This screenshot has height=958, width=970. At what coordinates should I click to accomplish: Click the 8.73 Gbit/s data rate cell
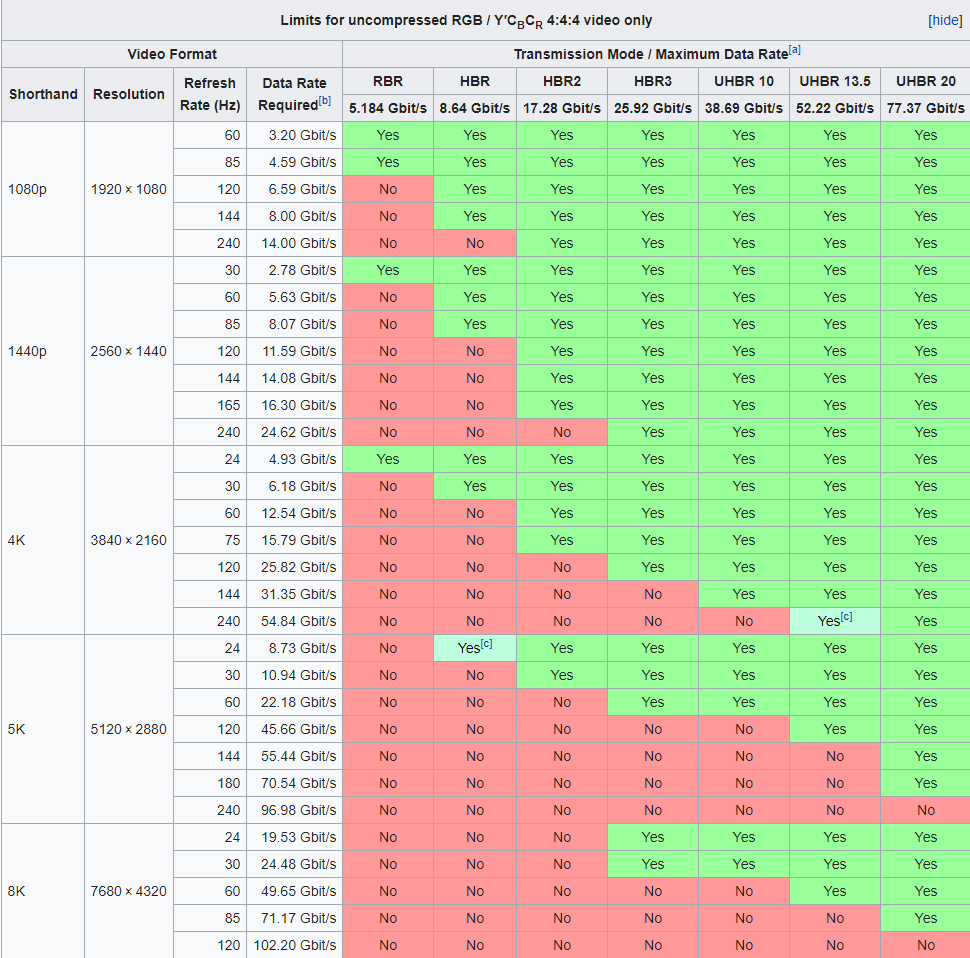[x=294, y=648]
